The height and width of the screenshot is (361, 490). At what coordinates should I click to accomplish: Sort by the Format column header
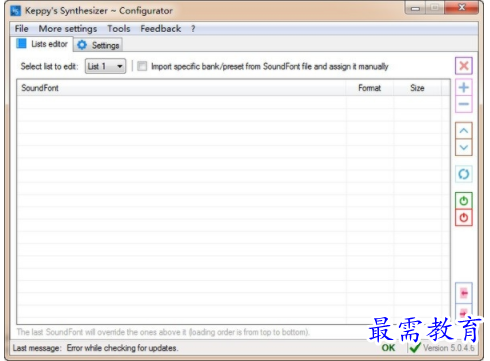point(369,88)
